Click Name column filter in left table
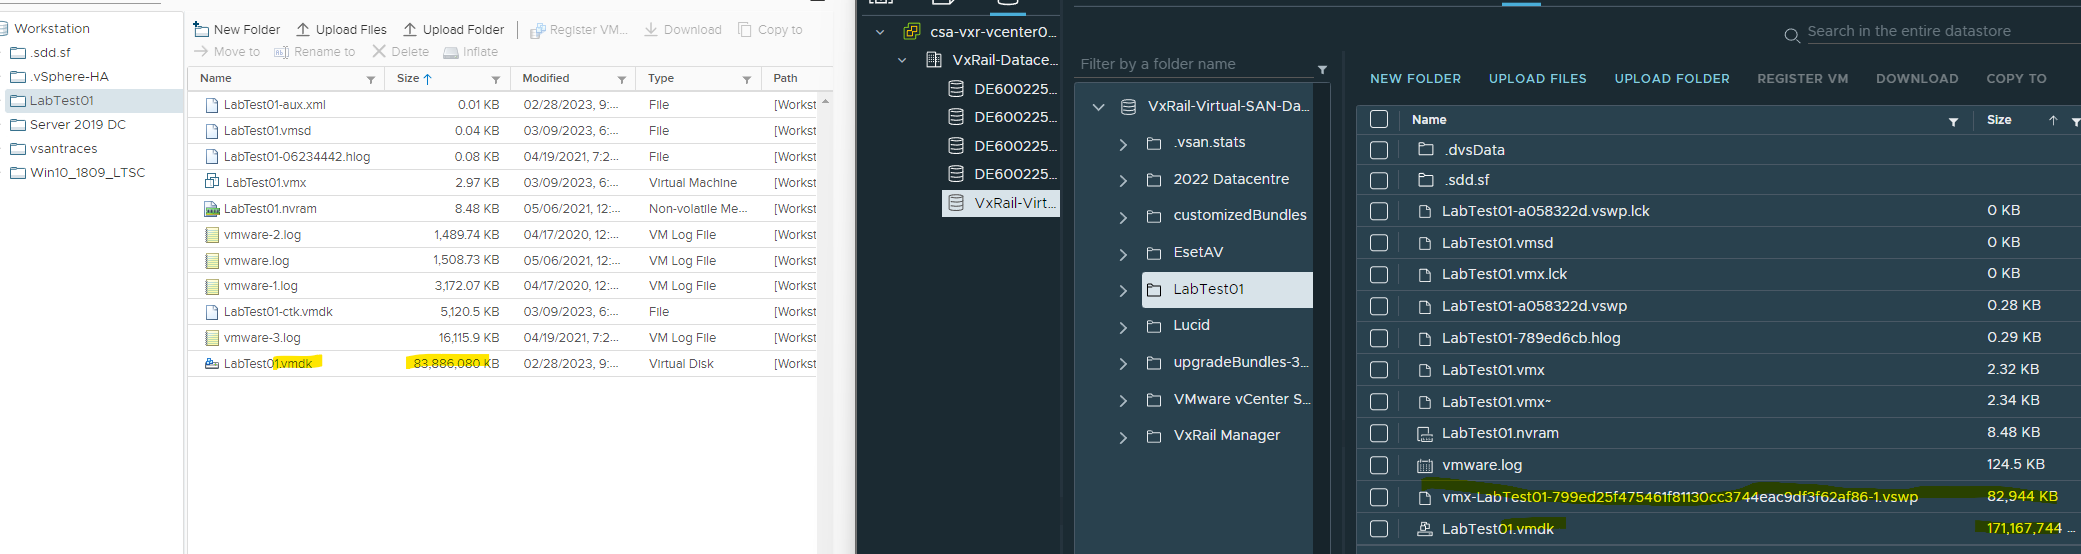Screen dimensions: 2081x554 [371, 79]
